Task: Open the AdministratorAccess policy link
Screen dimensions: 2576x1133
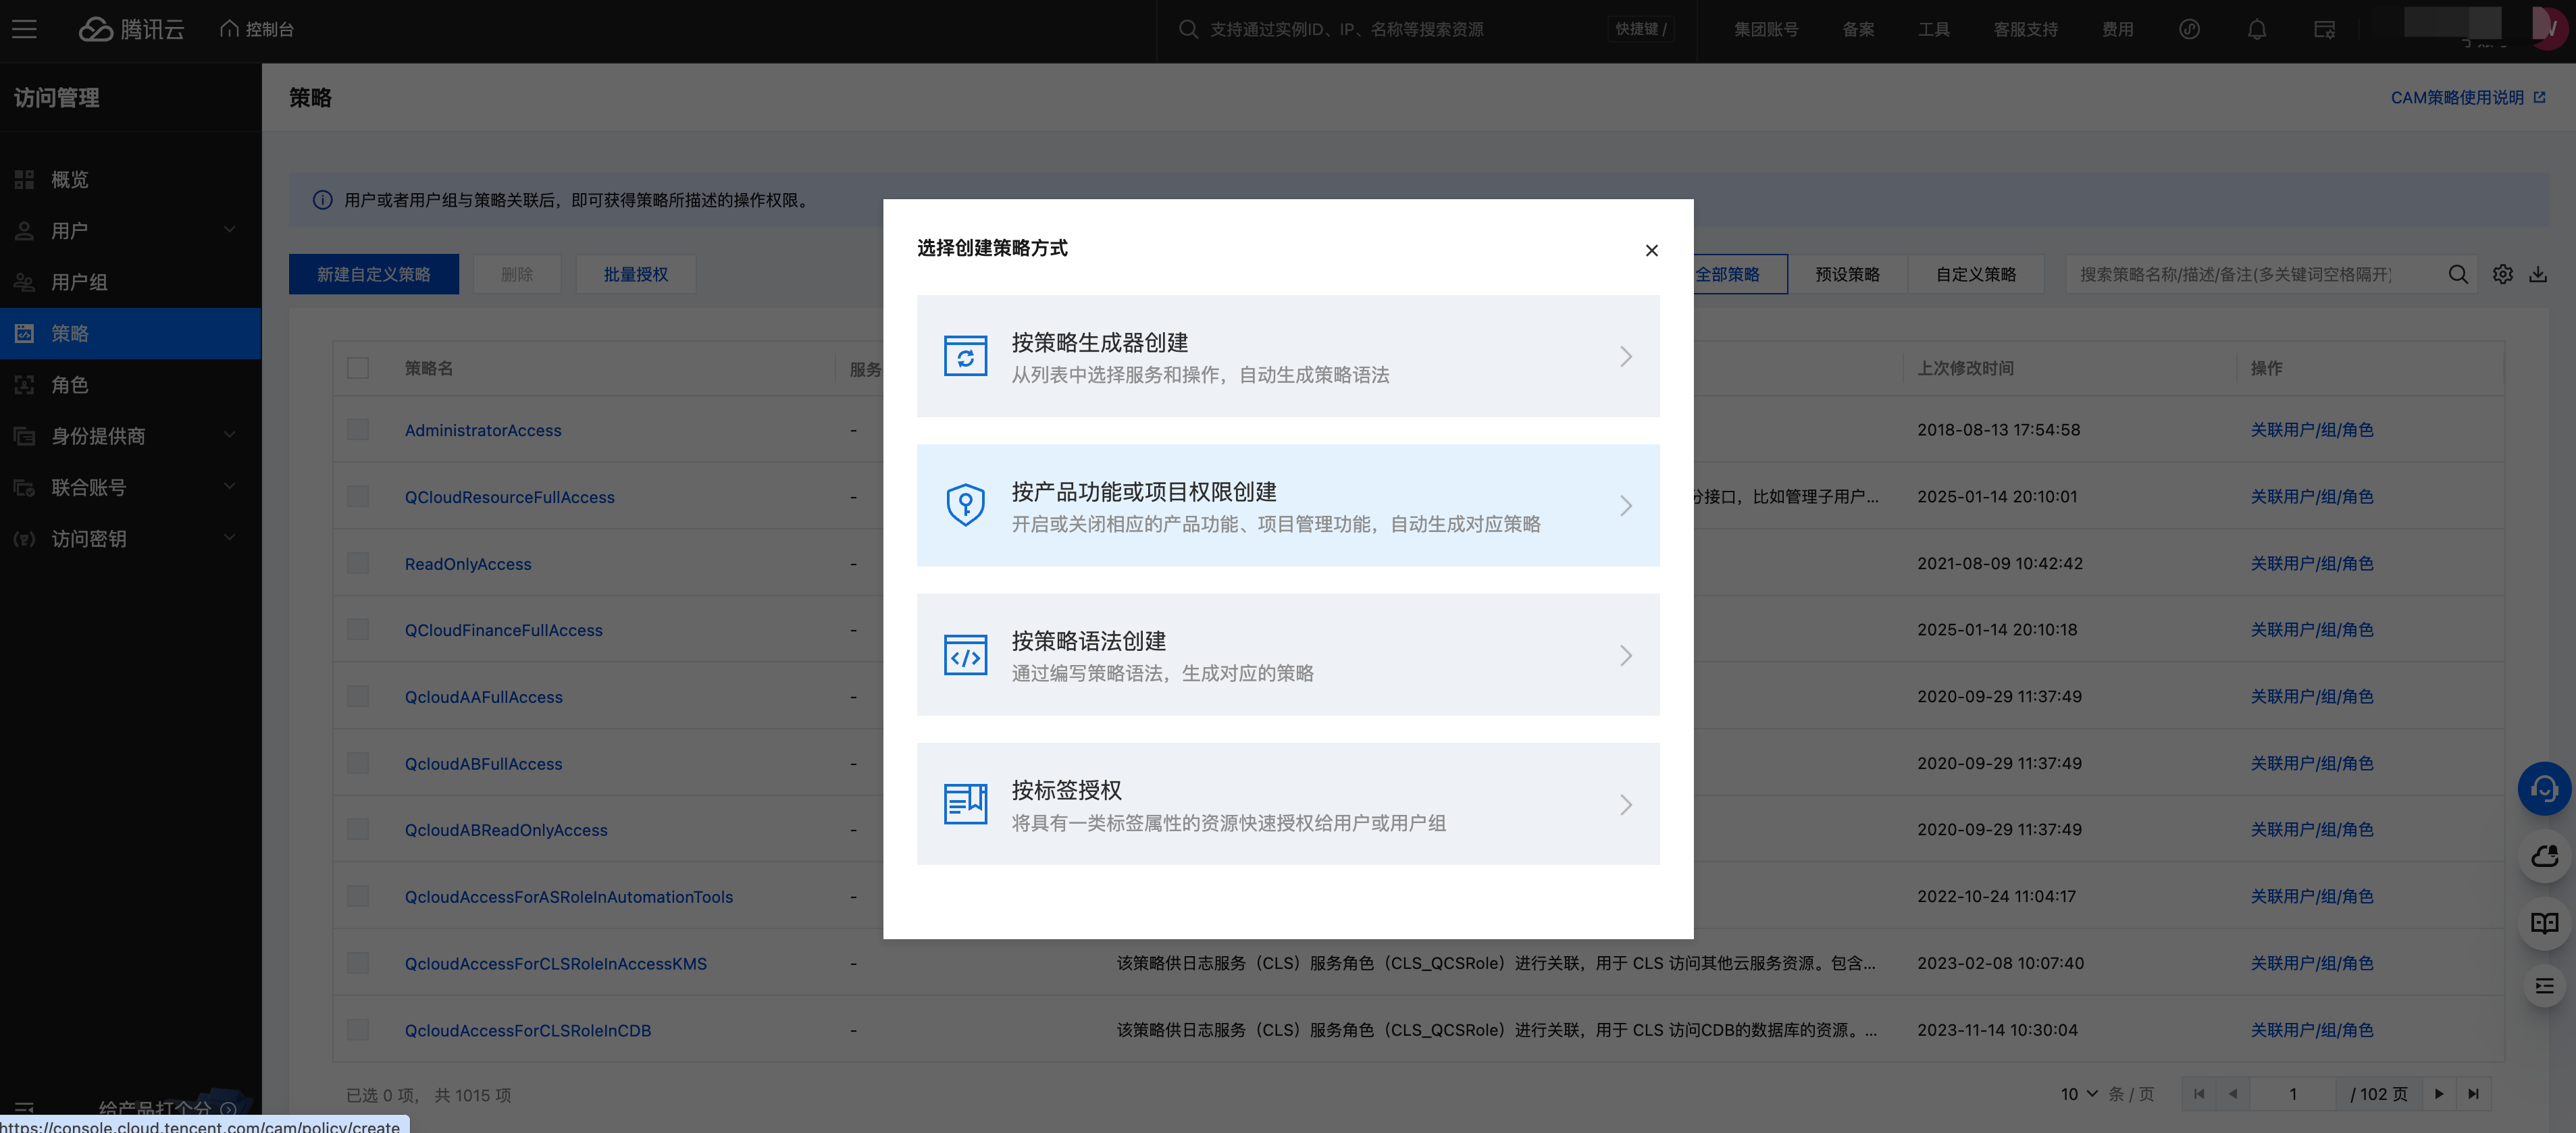Action: 483,430
